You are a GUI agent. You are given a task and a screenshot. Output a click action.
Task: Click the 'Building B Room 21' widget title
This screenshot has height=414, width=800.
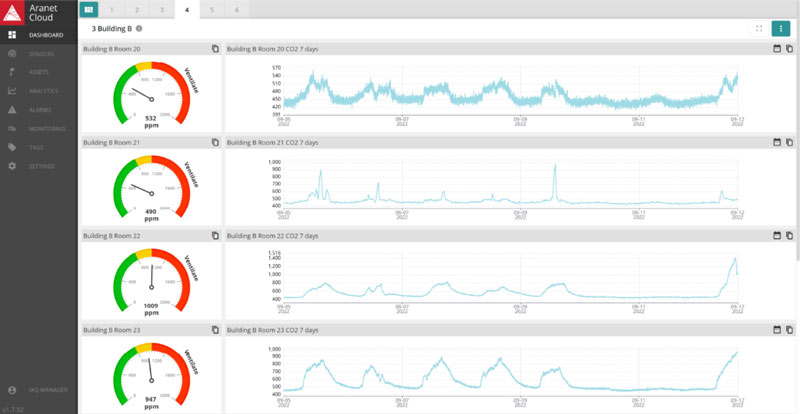click(x=112, y=142)
